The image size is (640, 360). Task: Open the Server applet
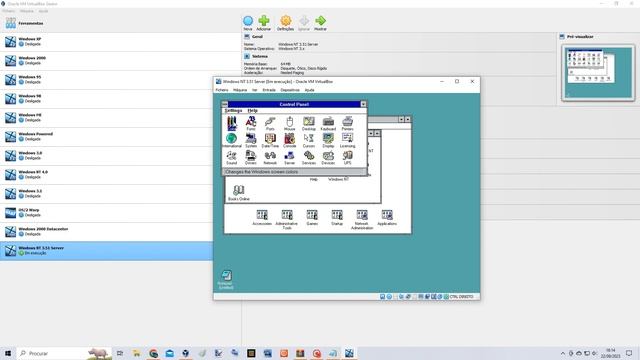(x=289, y=158)
